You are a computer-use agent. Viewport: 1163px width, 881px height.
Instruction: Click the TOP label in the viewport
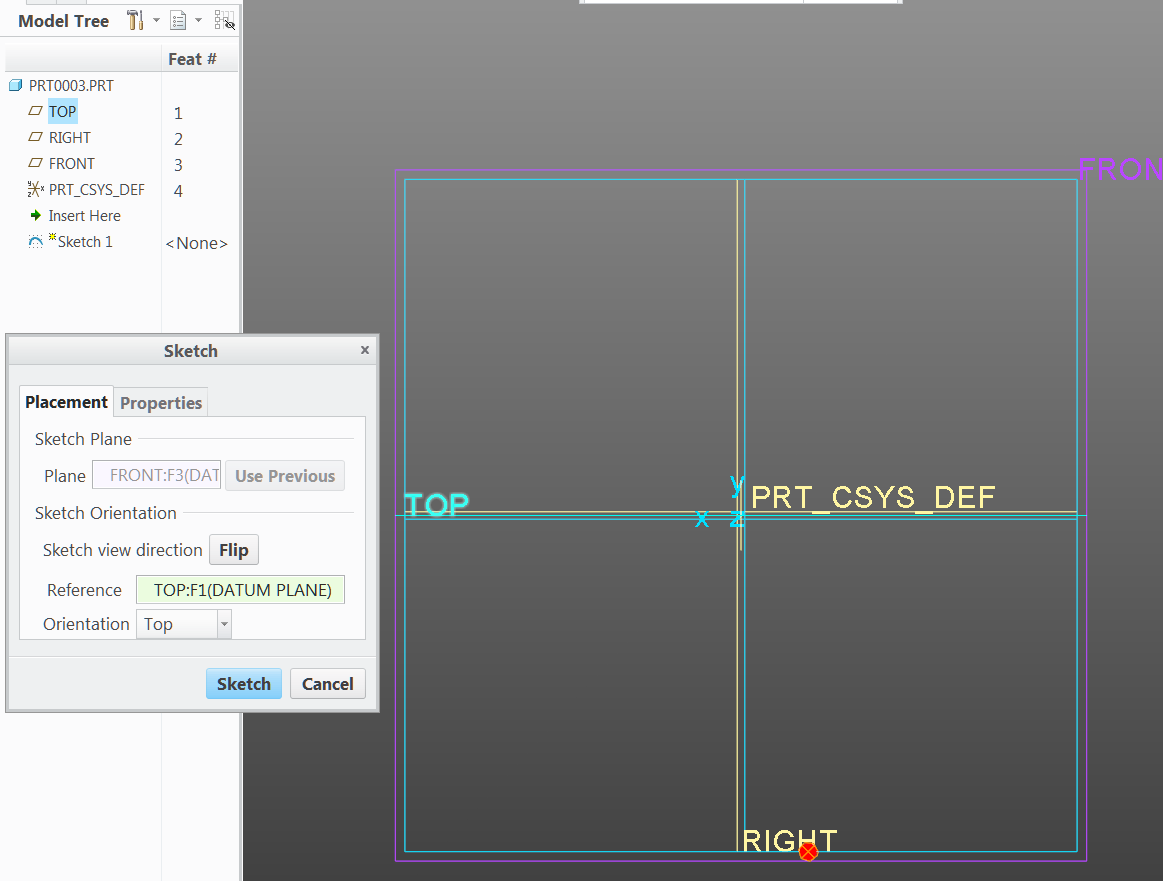coord(437,505)
